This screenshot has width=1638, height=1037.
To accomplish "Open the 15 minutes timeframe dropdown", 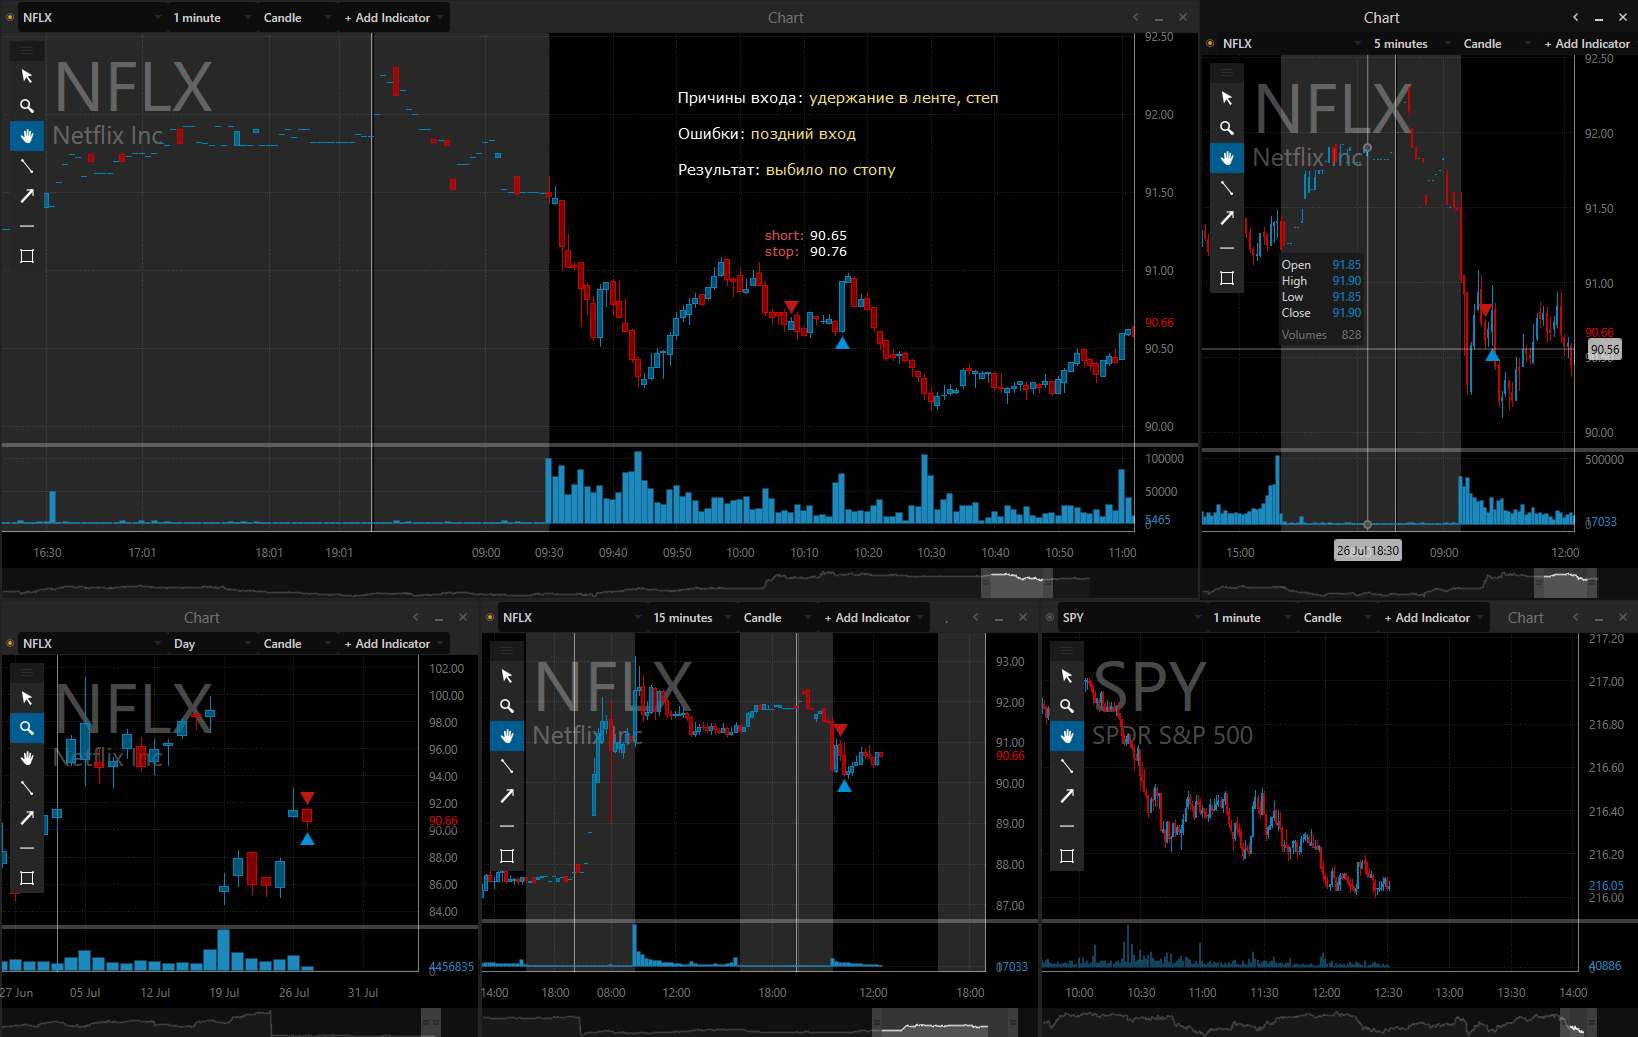I will (x=692, y=618).
